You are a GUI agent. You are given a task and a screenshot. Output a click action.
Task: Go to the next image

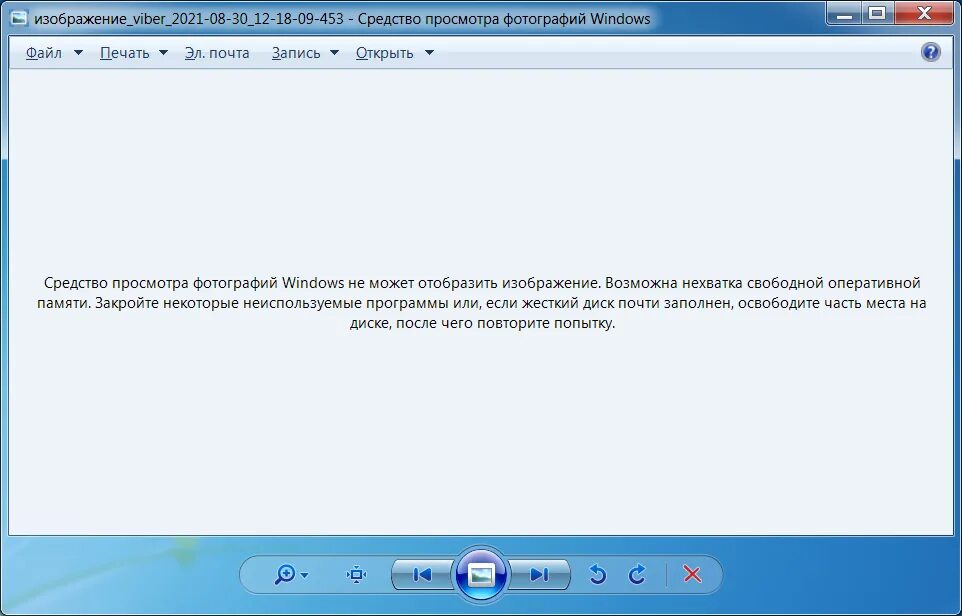coord(540,574)
